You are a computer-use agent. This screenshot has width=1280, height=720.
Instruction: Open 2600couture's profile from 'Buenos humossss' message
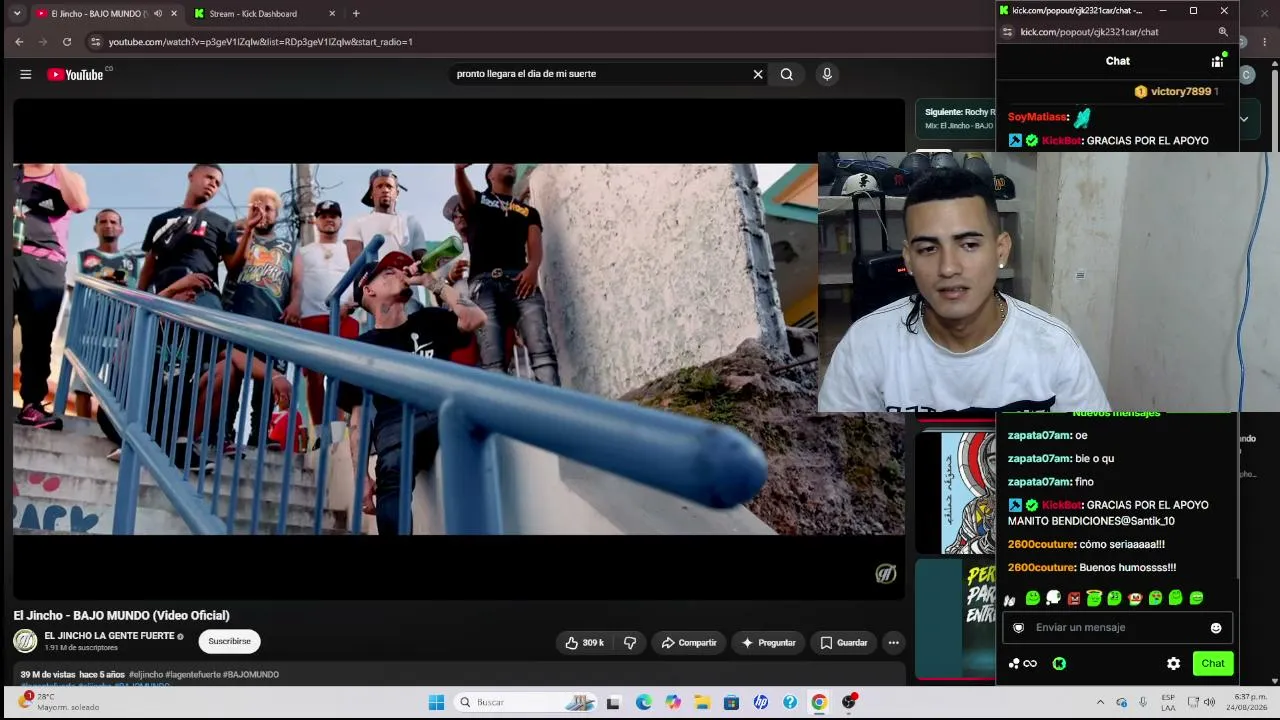(1041, 568)
